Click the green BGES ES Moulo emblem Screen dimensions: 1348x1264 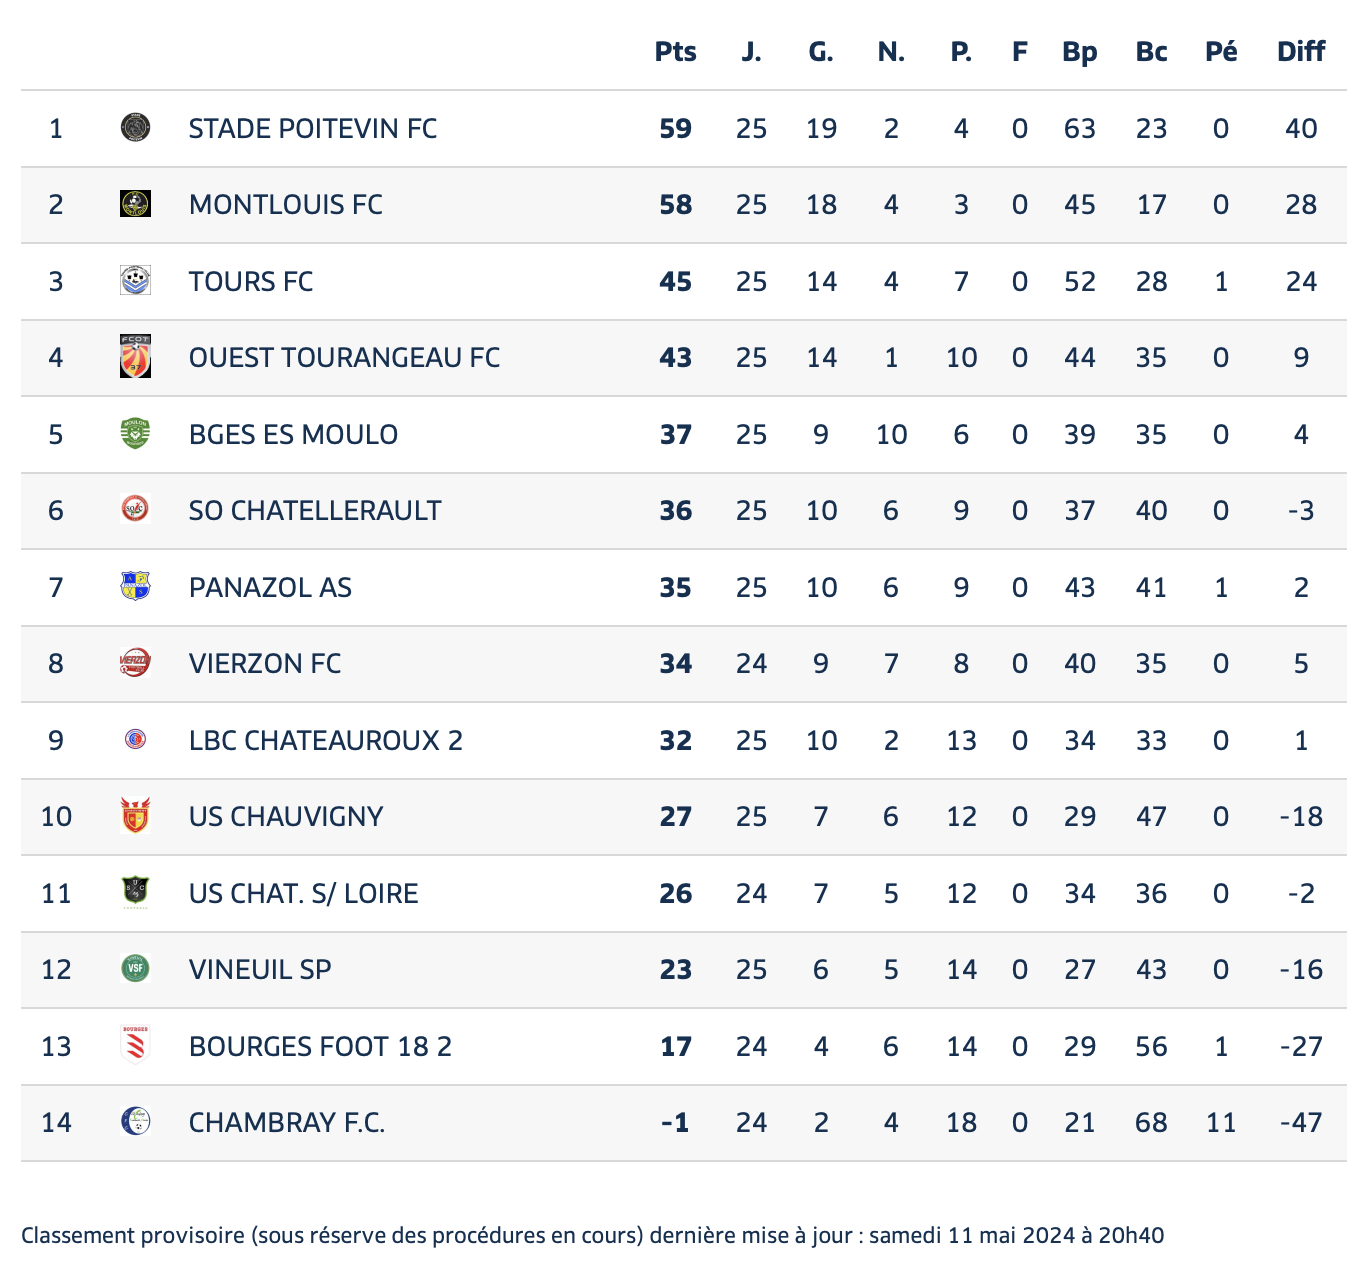(x=135, y=434)
